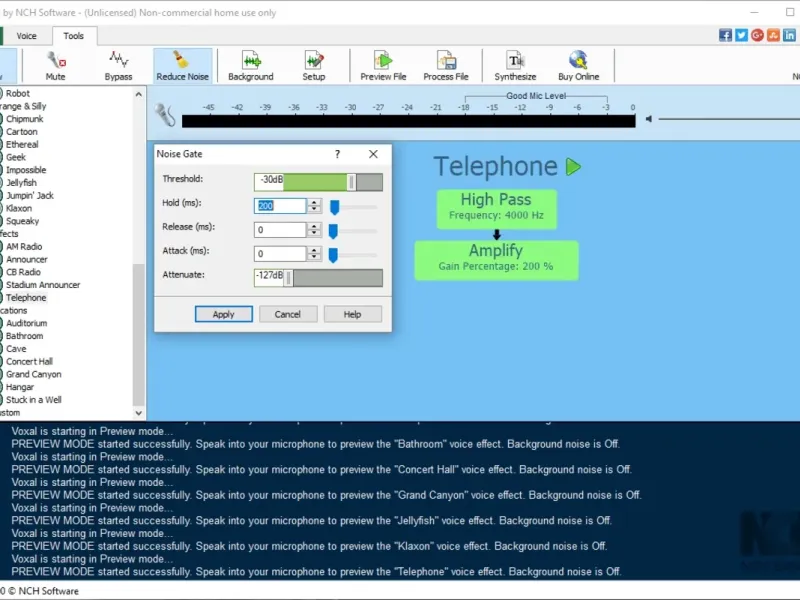The height and width of the screenshot is (600, 800).
Task: Click the Hold (ms) input field
Action: [280, 206]
